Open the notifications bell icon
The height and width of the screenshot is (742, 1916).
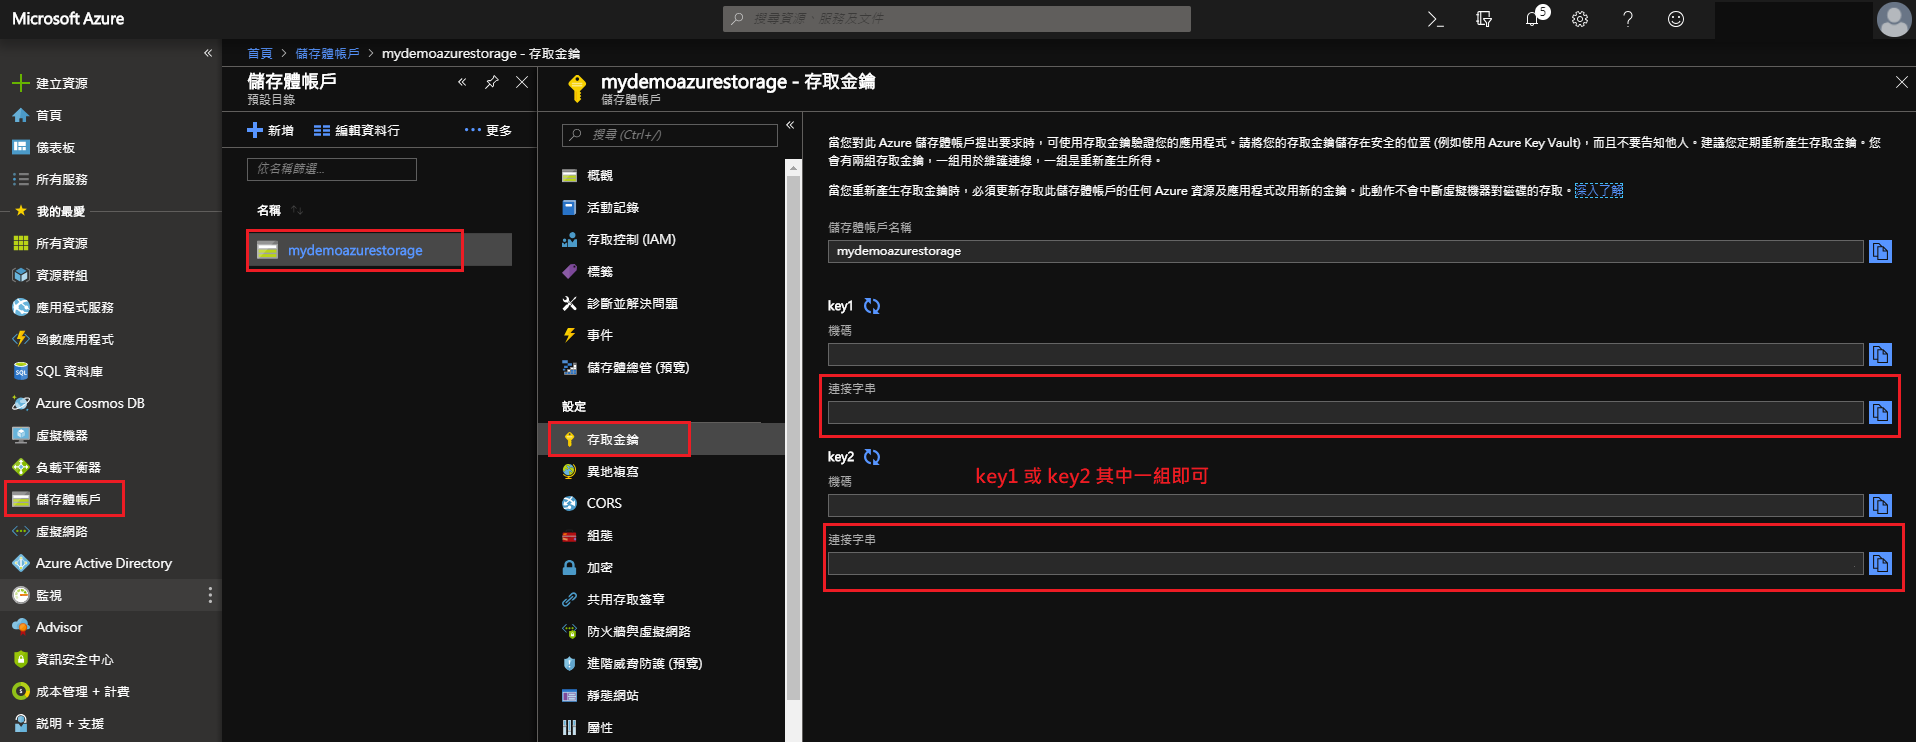(1532, 19)
